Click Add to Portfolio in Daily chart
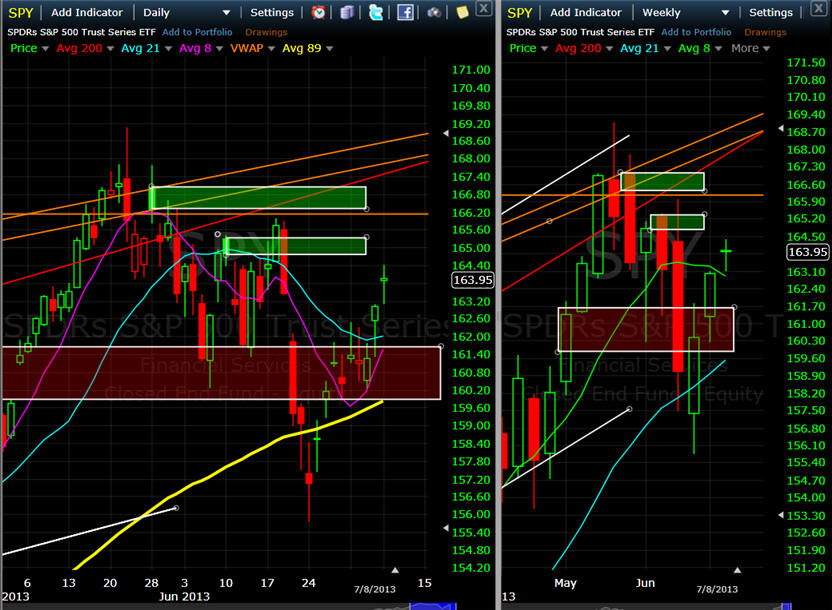 point(197,32)
